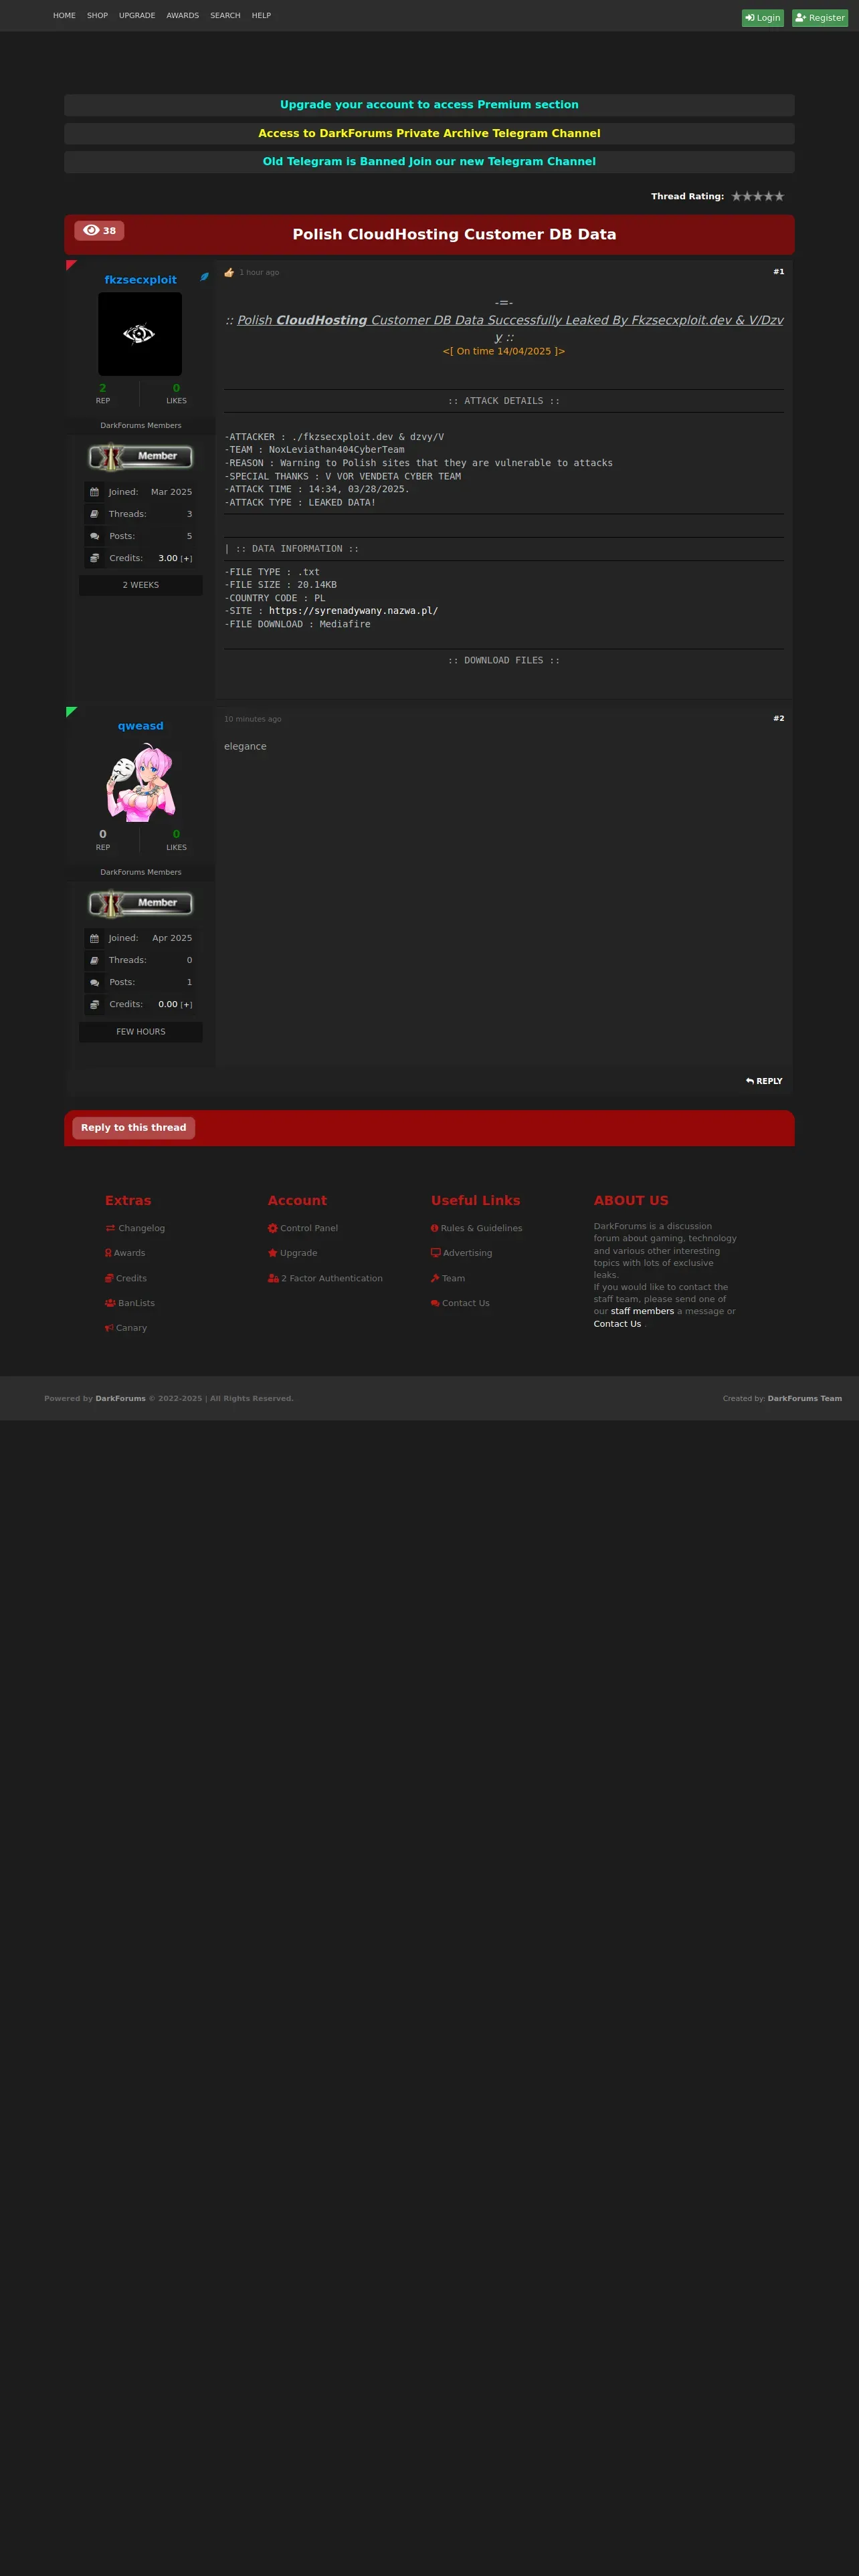
Task: Click fkzsecxploit's Member rank badge
Action: coord(141,457)
